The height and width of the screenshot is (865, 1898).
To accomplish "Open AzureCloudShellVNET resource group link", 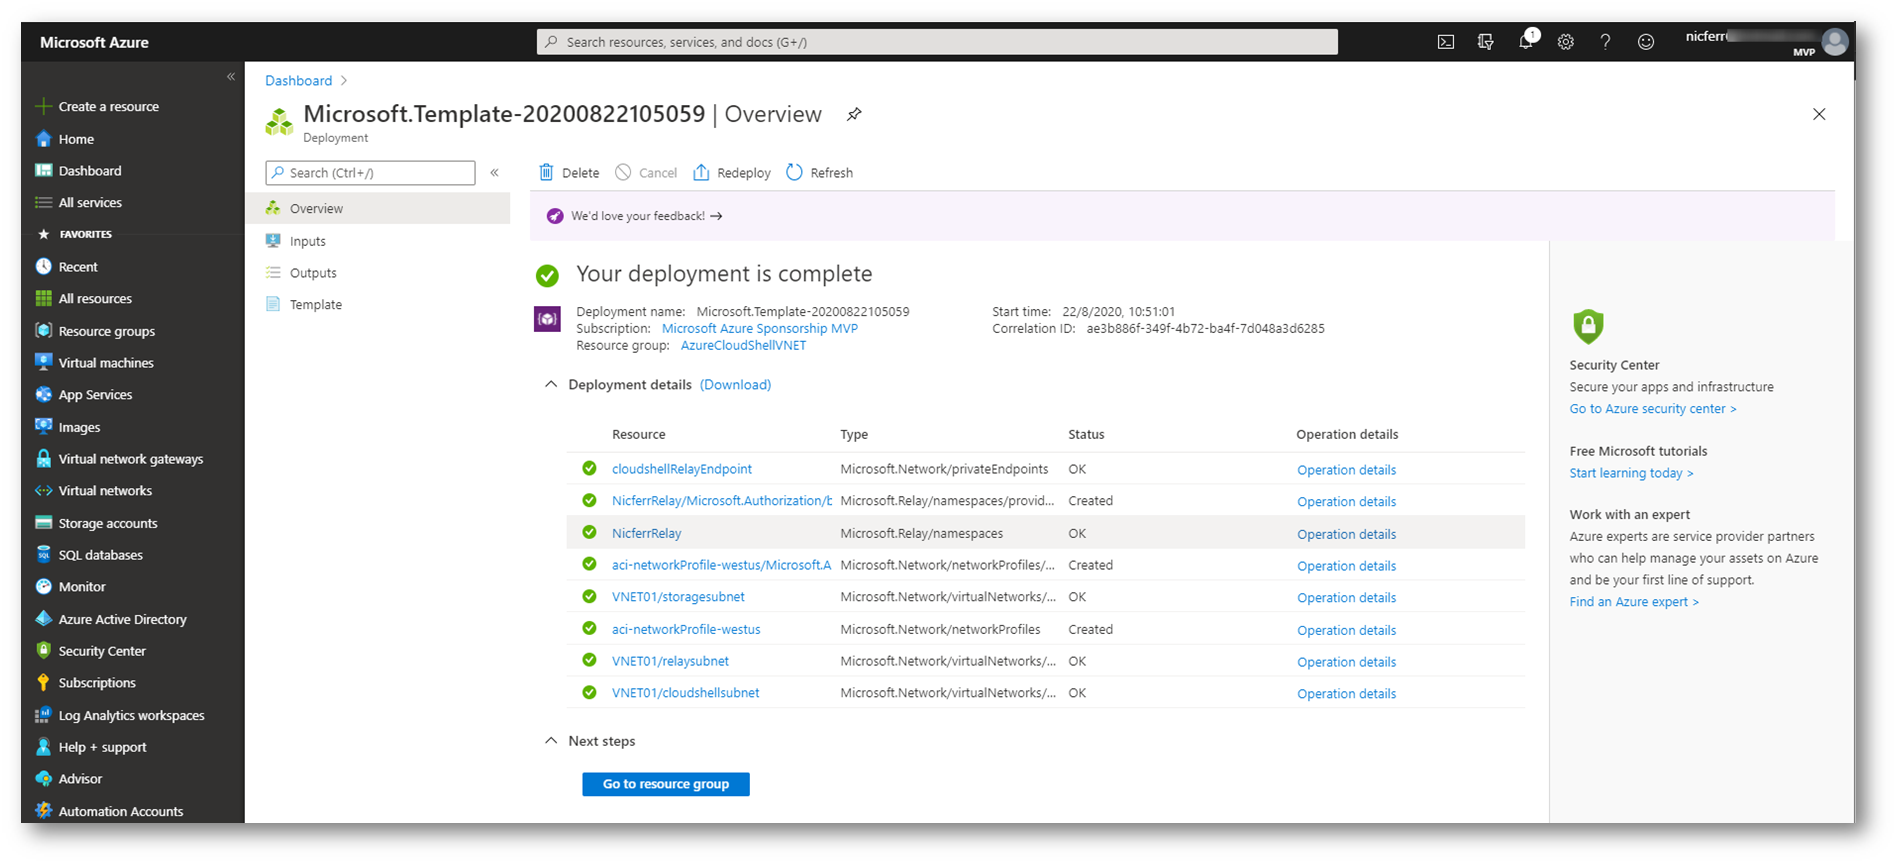I will 743,345.
